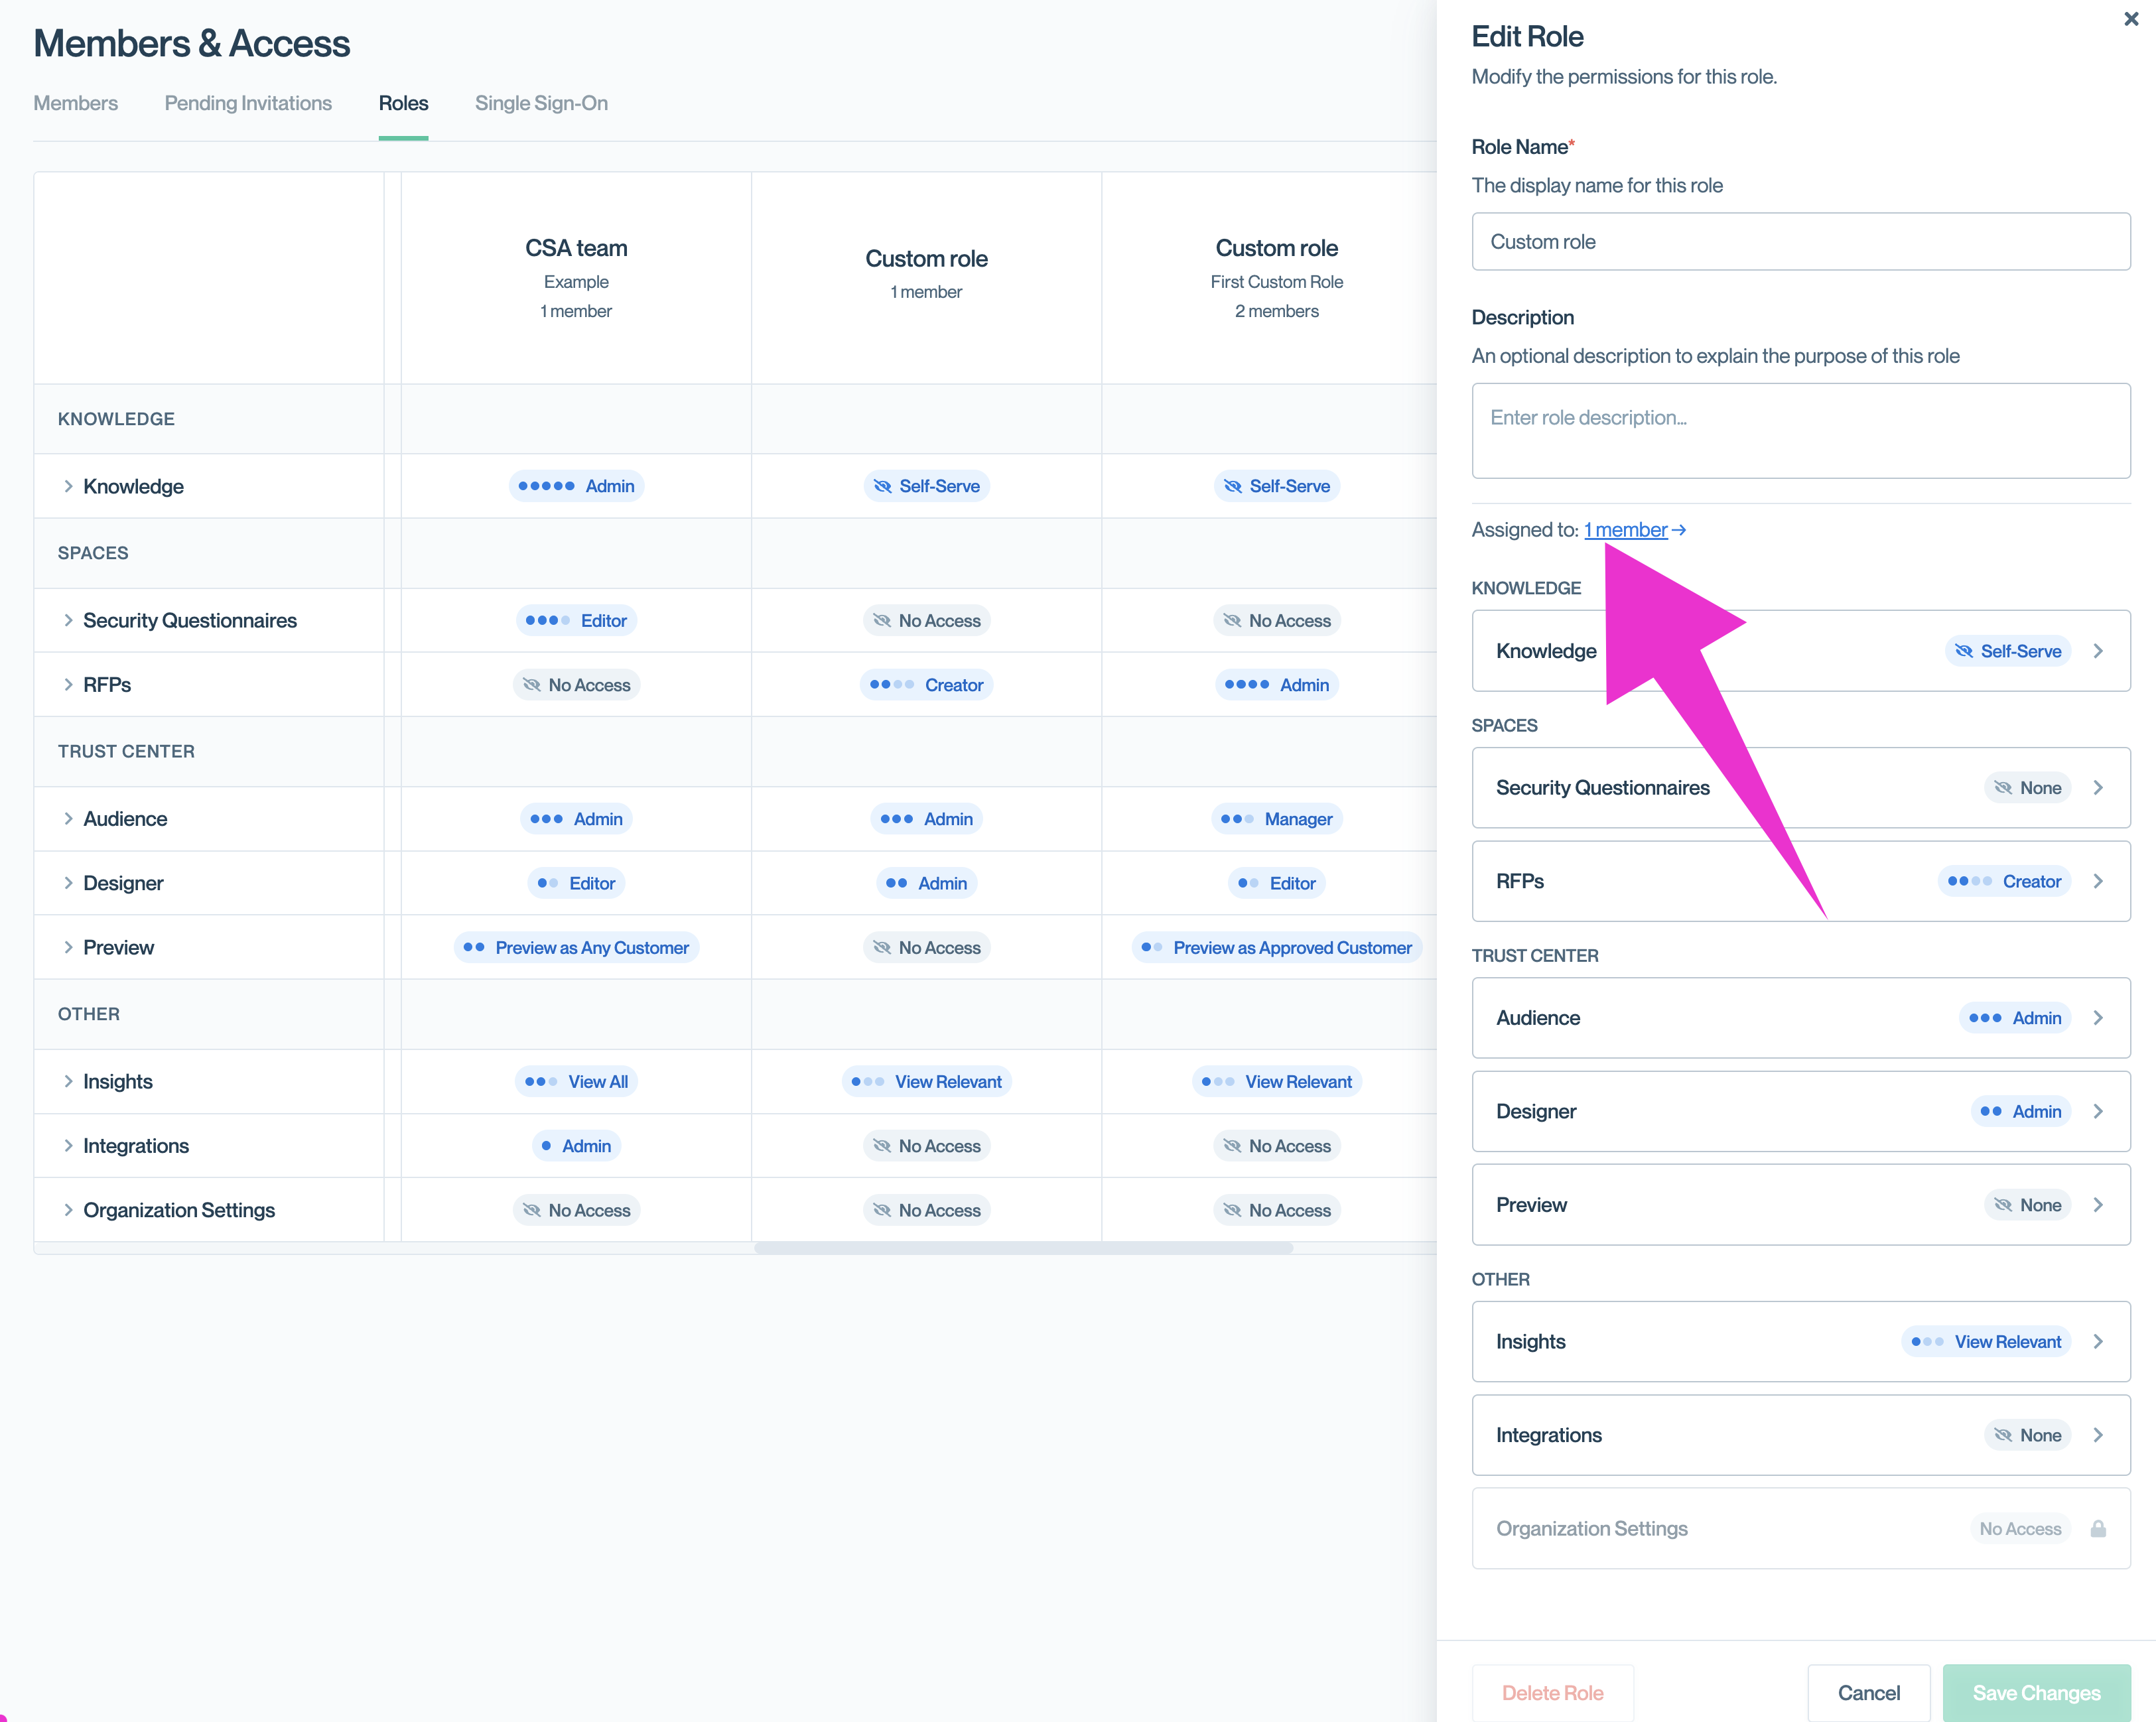This screenshot has width=2156, height=1722.
Task: Expand the Organization Settings table row
Action: point(68,1210)
